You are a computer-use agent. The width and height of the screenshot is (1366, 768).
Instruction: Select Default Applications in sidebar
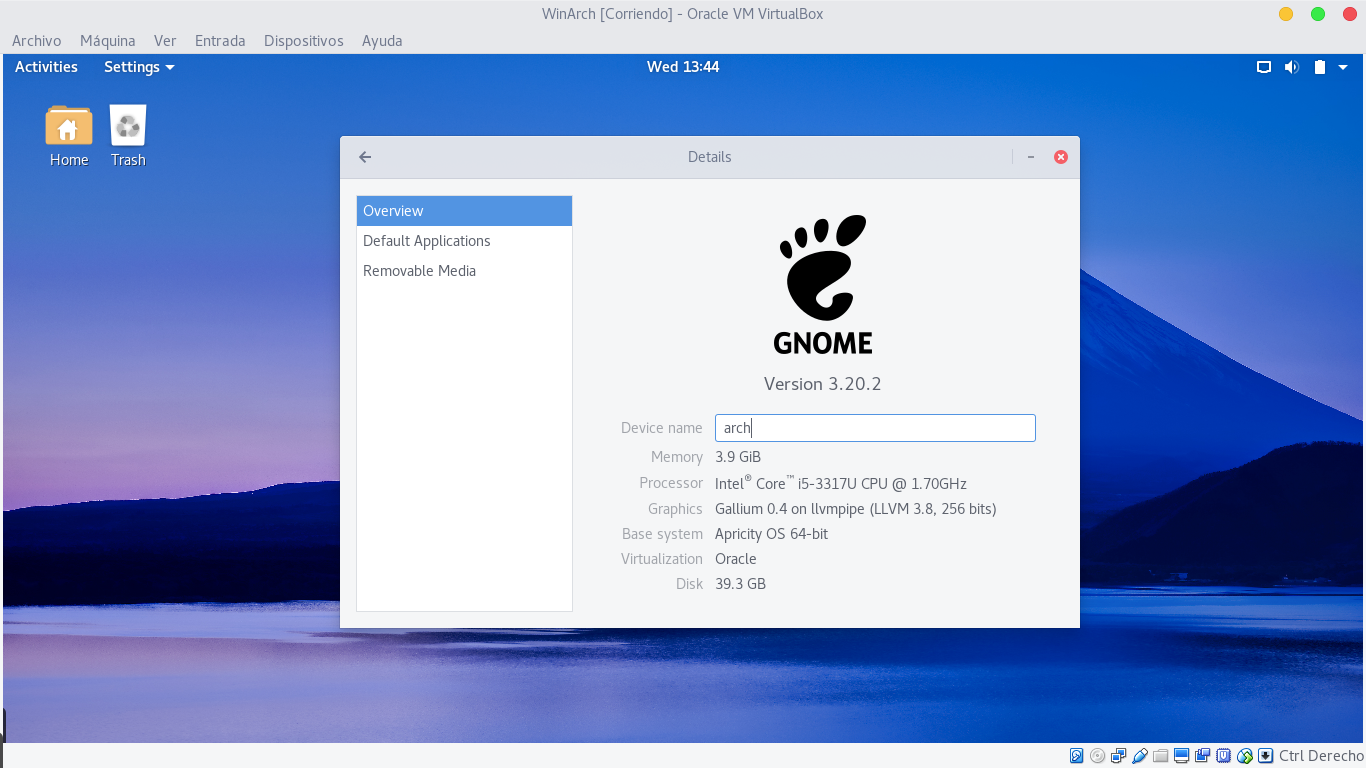point(464,241)
